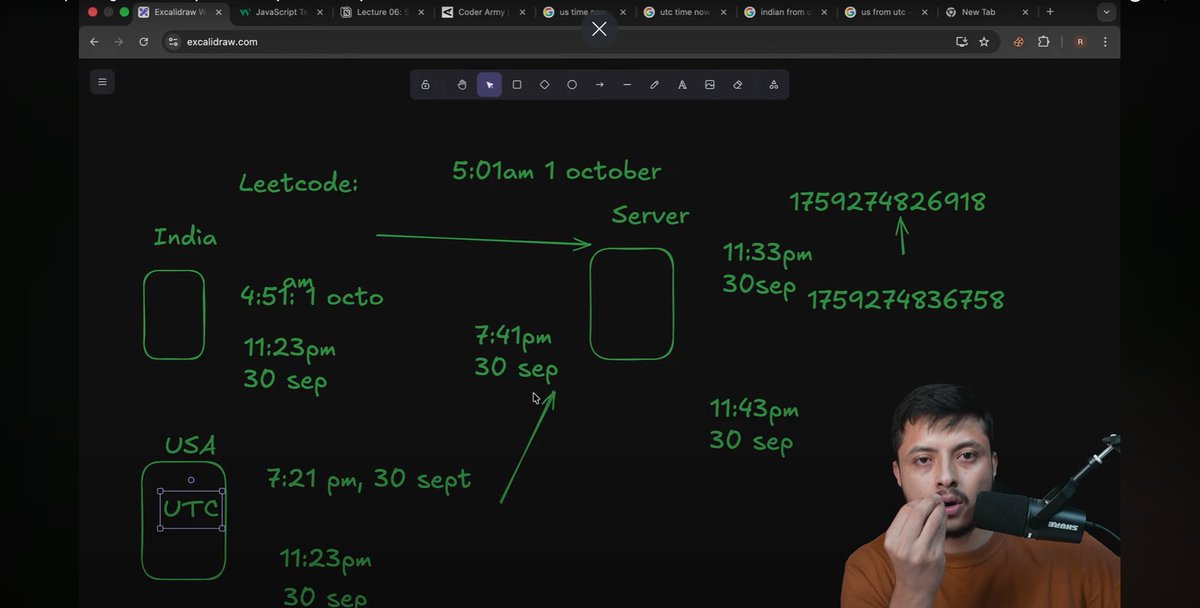Select the Line tool
This screenshot has width=1200, height=608.
click(627, 85)
